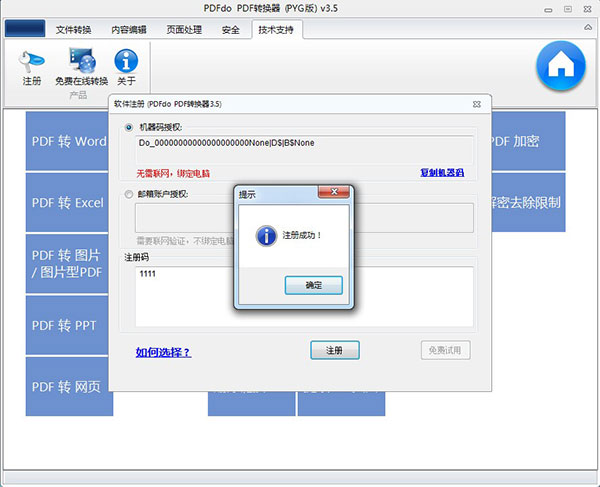Select the 技术支持 tab

276,29
